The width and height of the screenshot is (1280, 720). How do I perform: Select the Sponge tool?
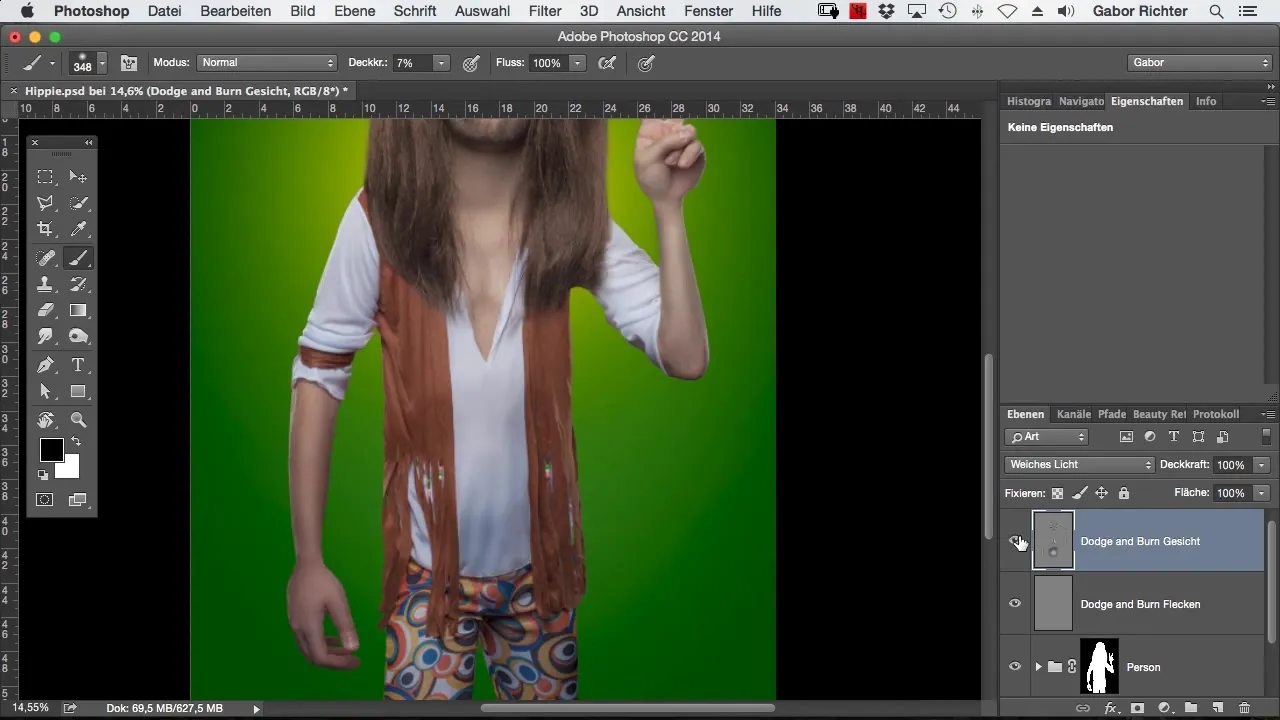click(78, 337)
